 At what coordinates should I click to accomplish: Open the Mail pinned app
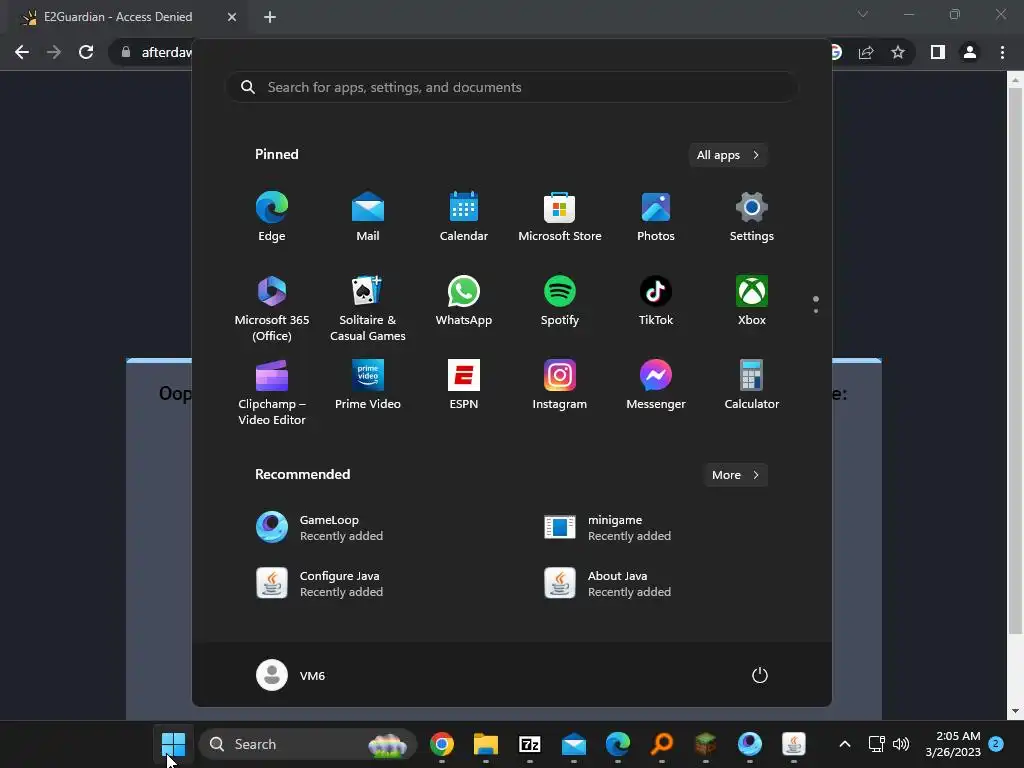(x=368, y=217)
